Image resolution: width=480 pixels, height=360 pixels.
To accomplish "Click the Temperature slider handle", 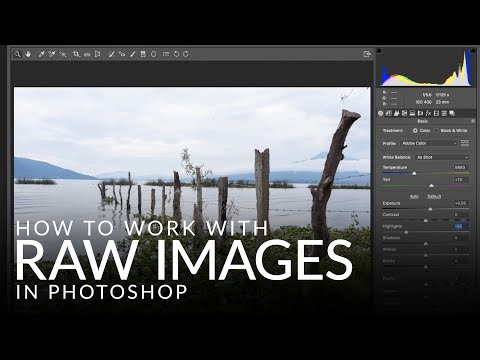I will [414, 173].
